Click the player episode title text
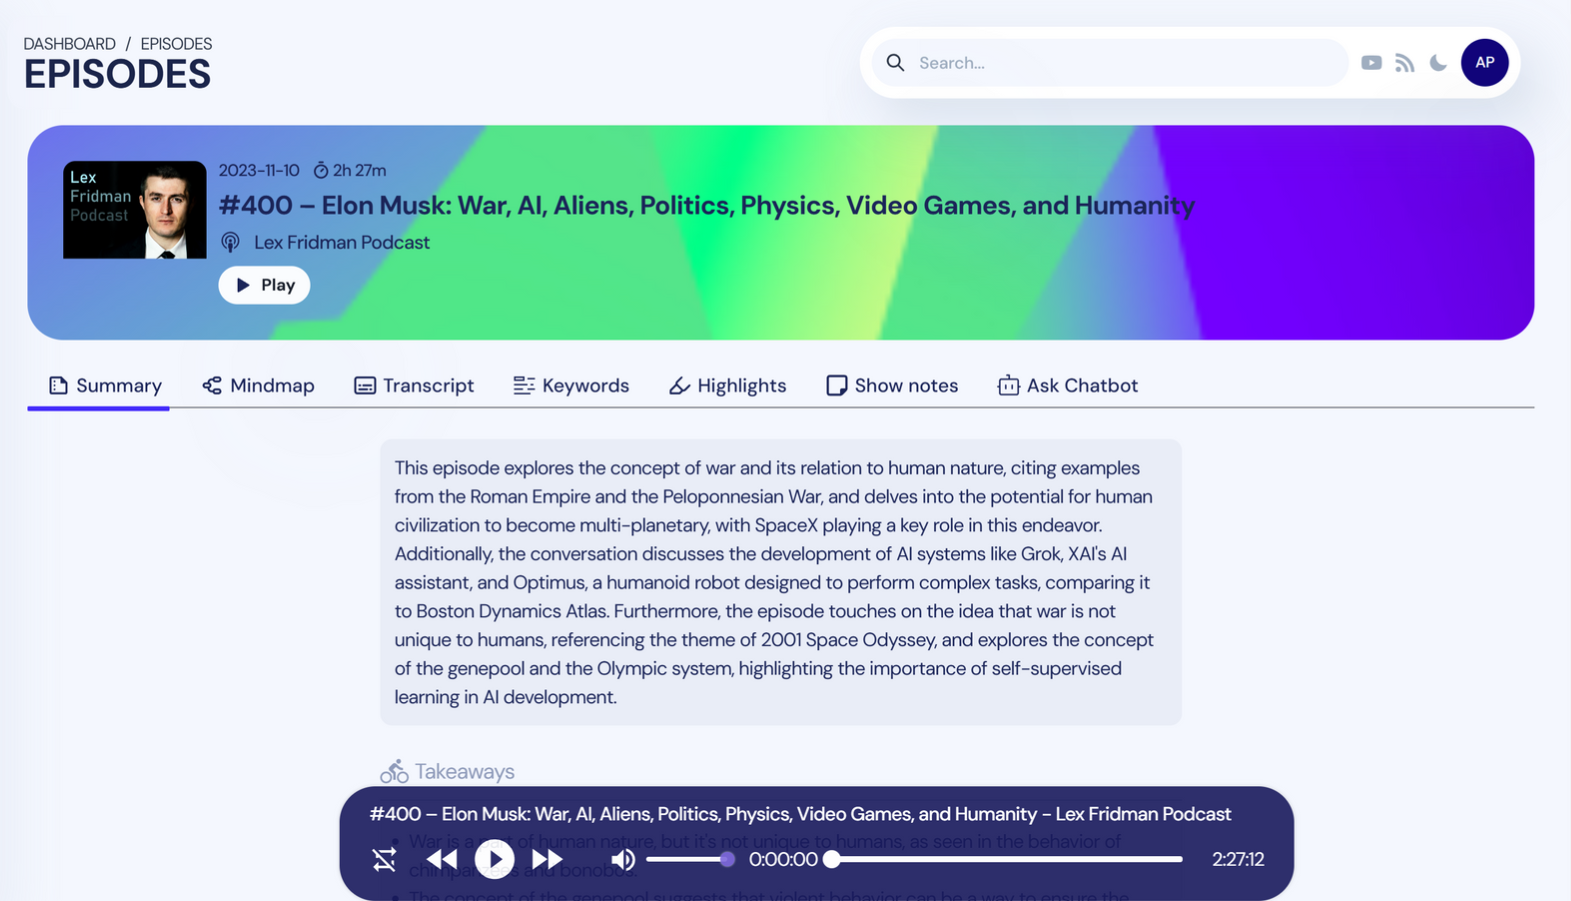The width and height of the screenshot is (1571, 901). pos(800,814)
